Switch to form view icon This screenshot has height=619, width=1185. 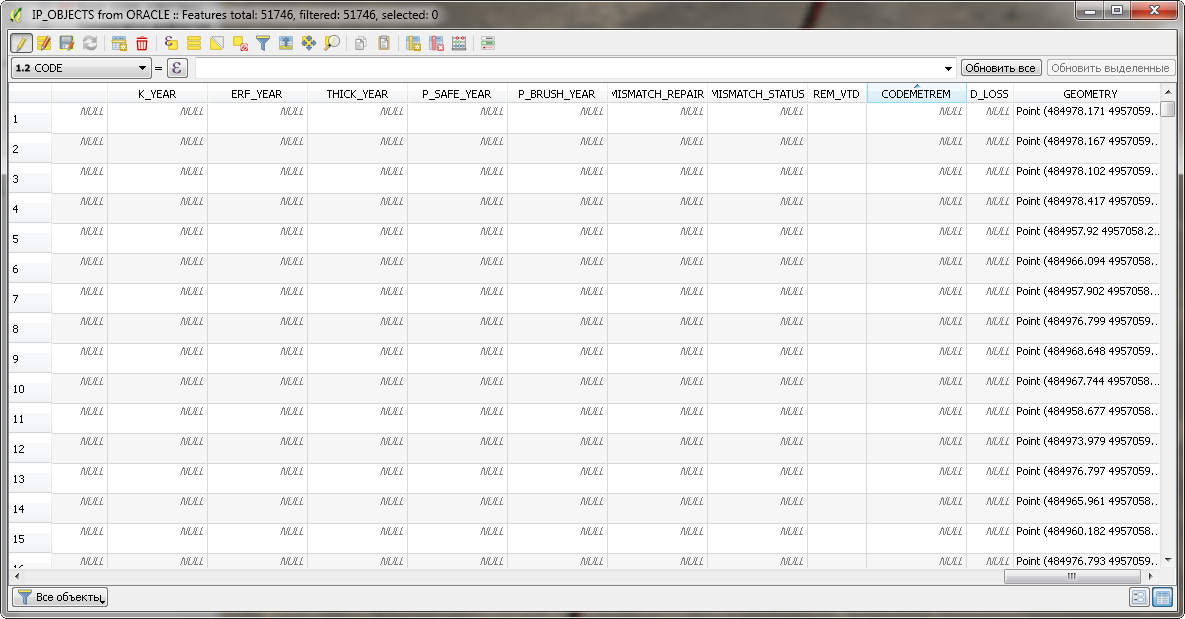tap(1139, 597)
